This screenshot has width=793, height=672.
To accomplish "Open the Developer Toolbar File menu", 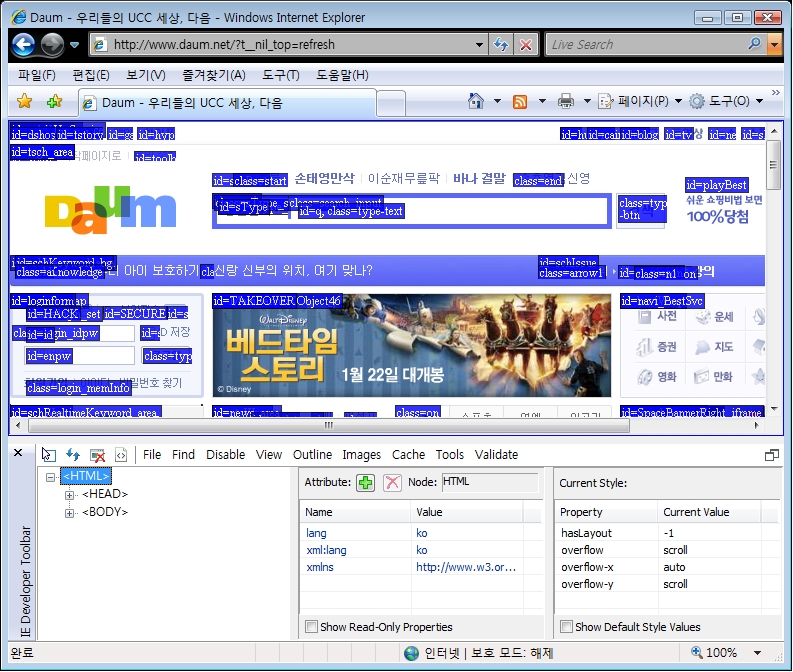I will tap(152, 455).
